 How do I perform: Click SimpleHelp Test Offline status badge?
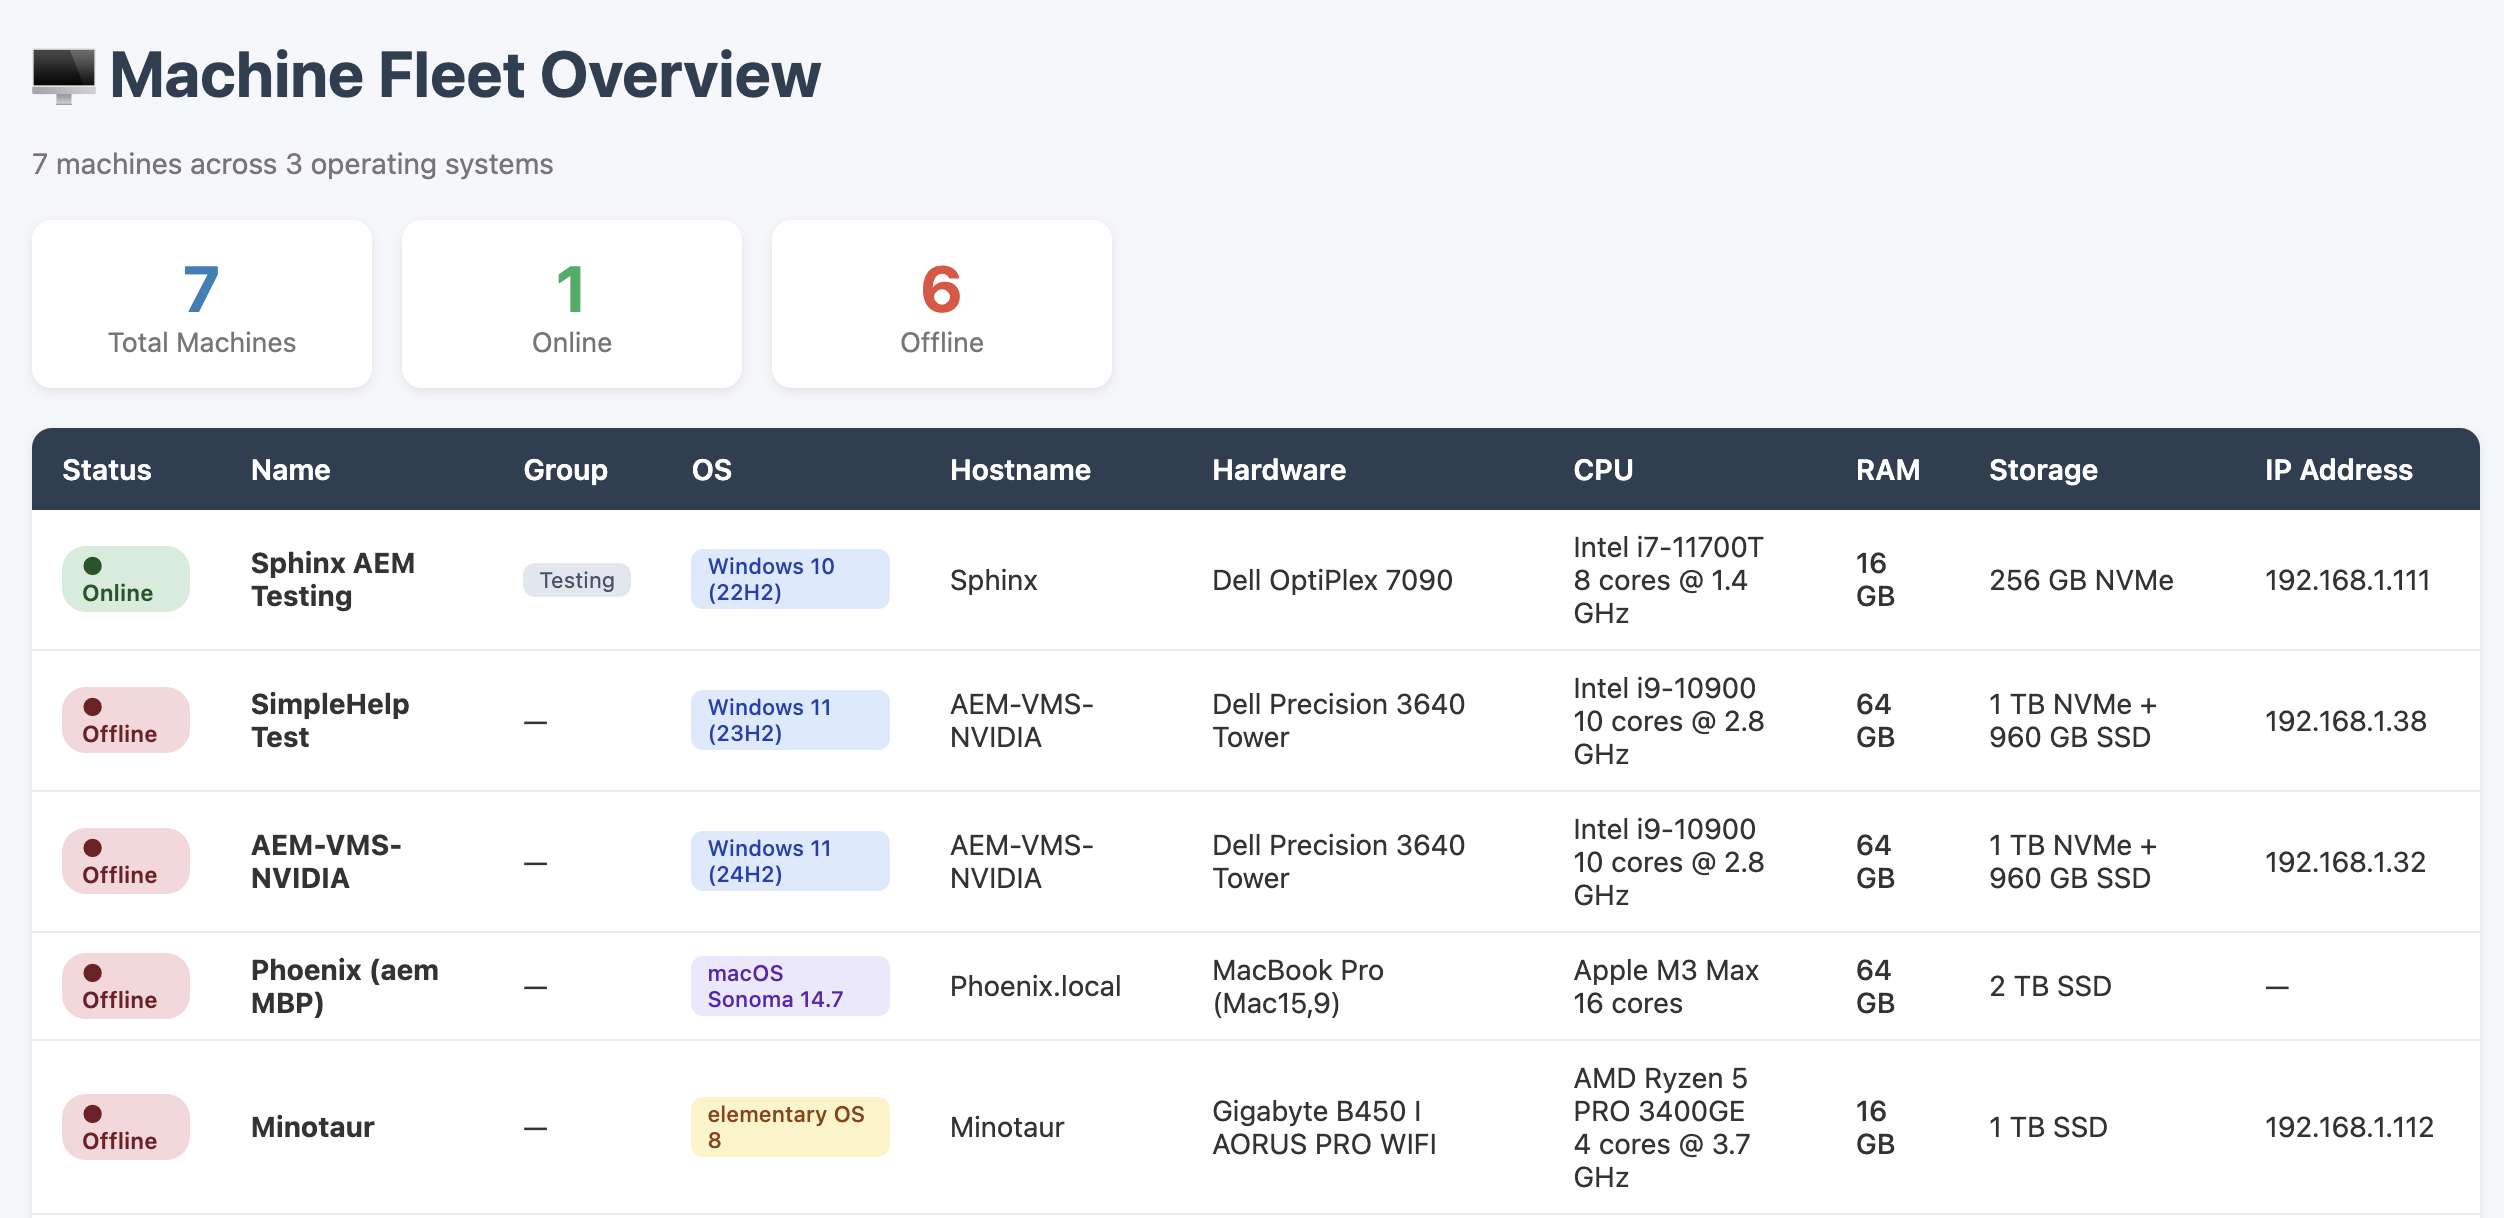126,720
